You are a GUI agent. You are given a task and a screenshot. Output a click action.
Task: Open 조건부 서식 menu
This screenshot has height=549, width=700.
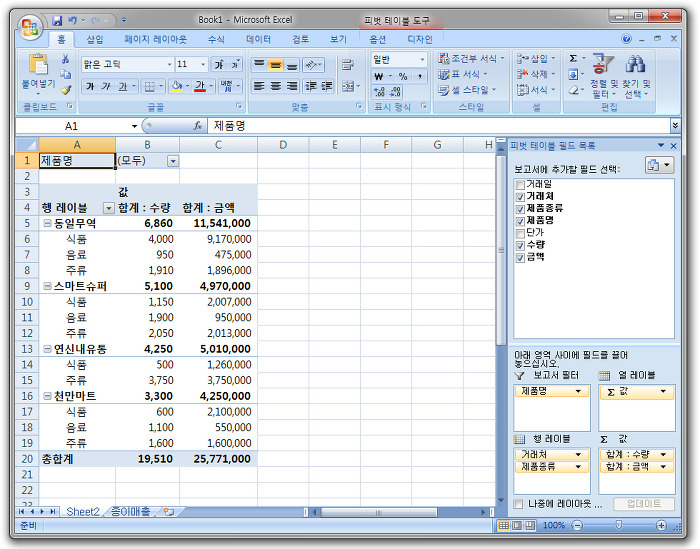pos(471,58)
